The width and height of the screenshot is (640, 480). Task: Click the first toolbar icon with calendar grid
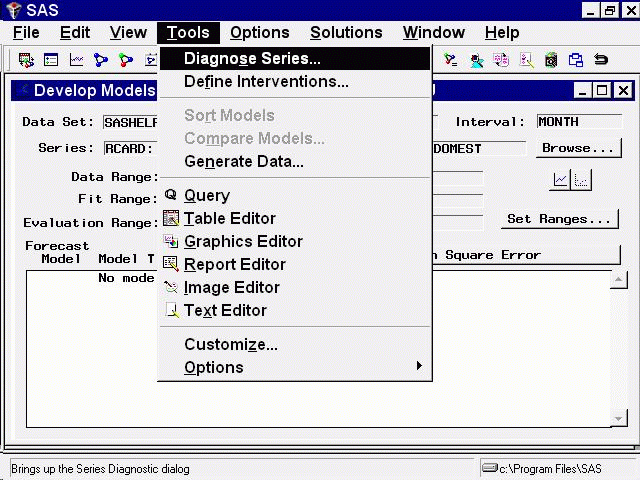point(26,60)
